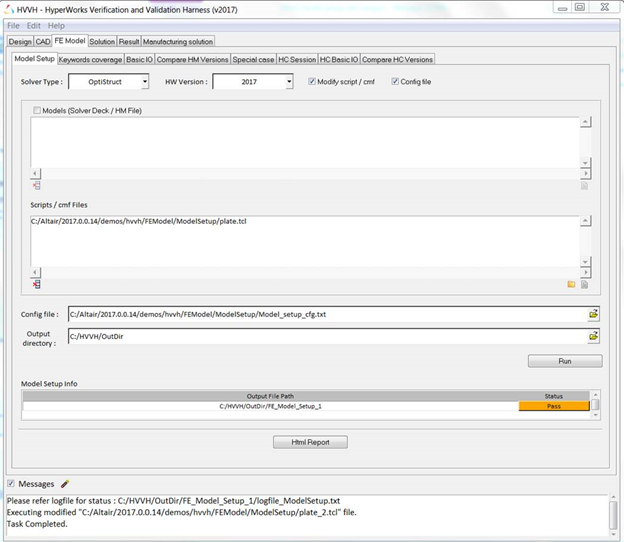The width and height of the screenshot is (624, 542).
Task: Open the File menu
Action: pyautogui.click(x=13, y=26)
